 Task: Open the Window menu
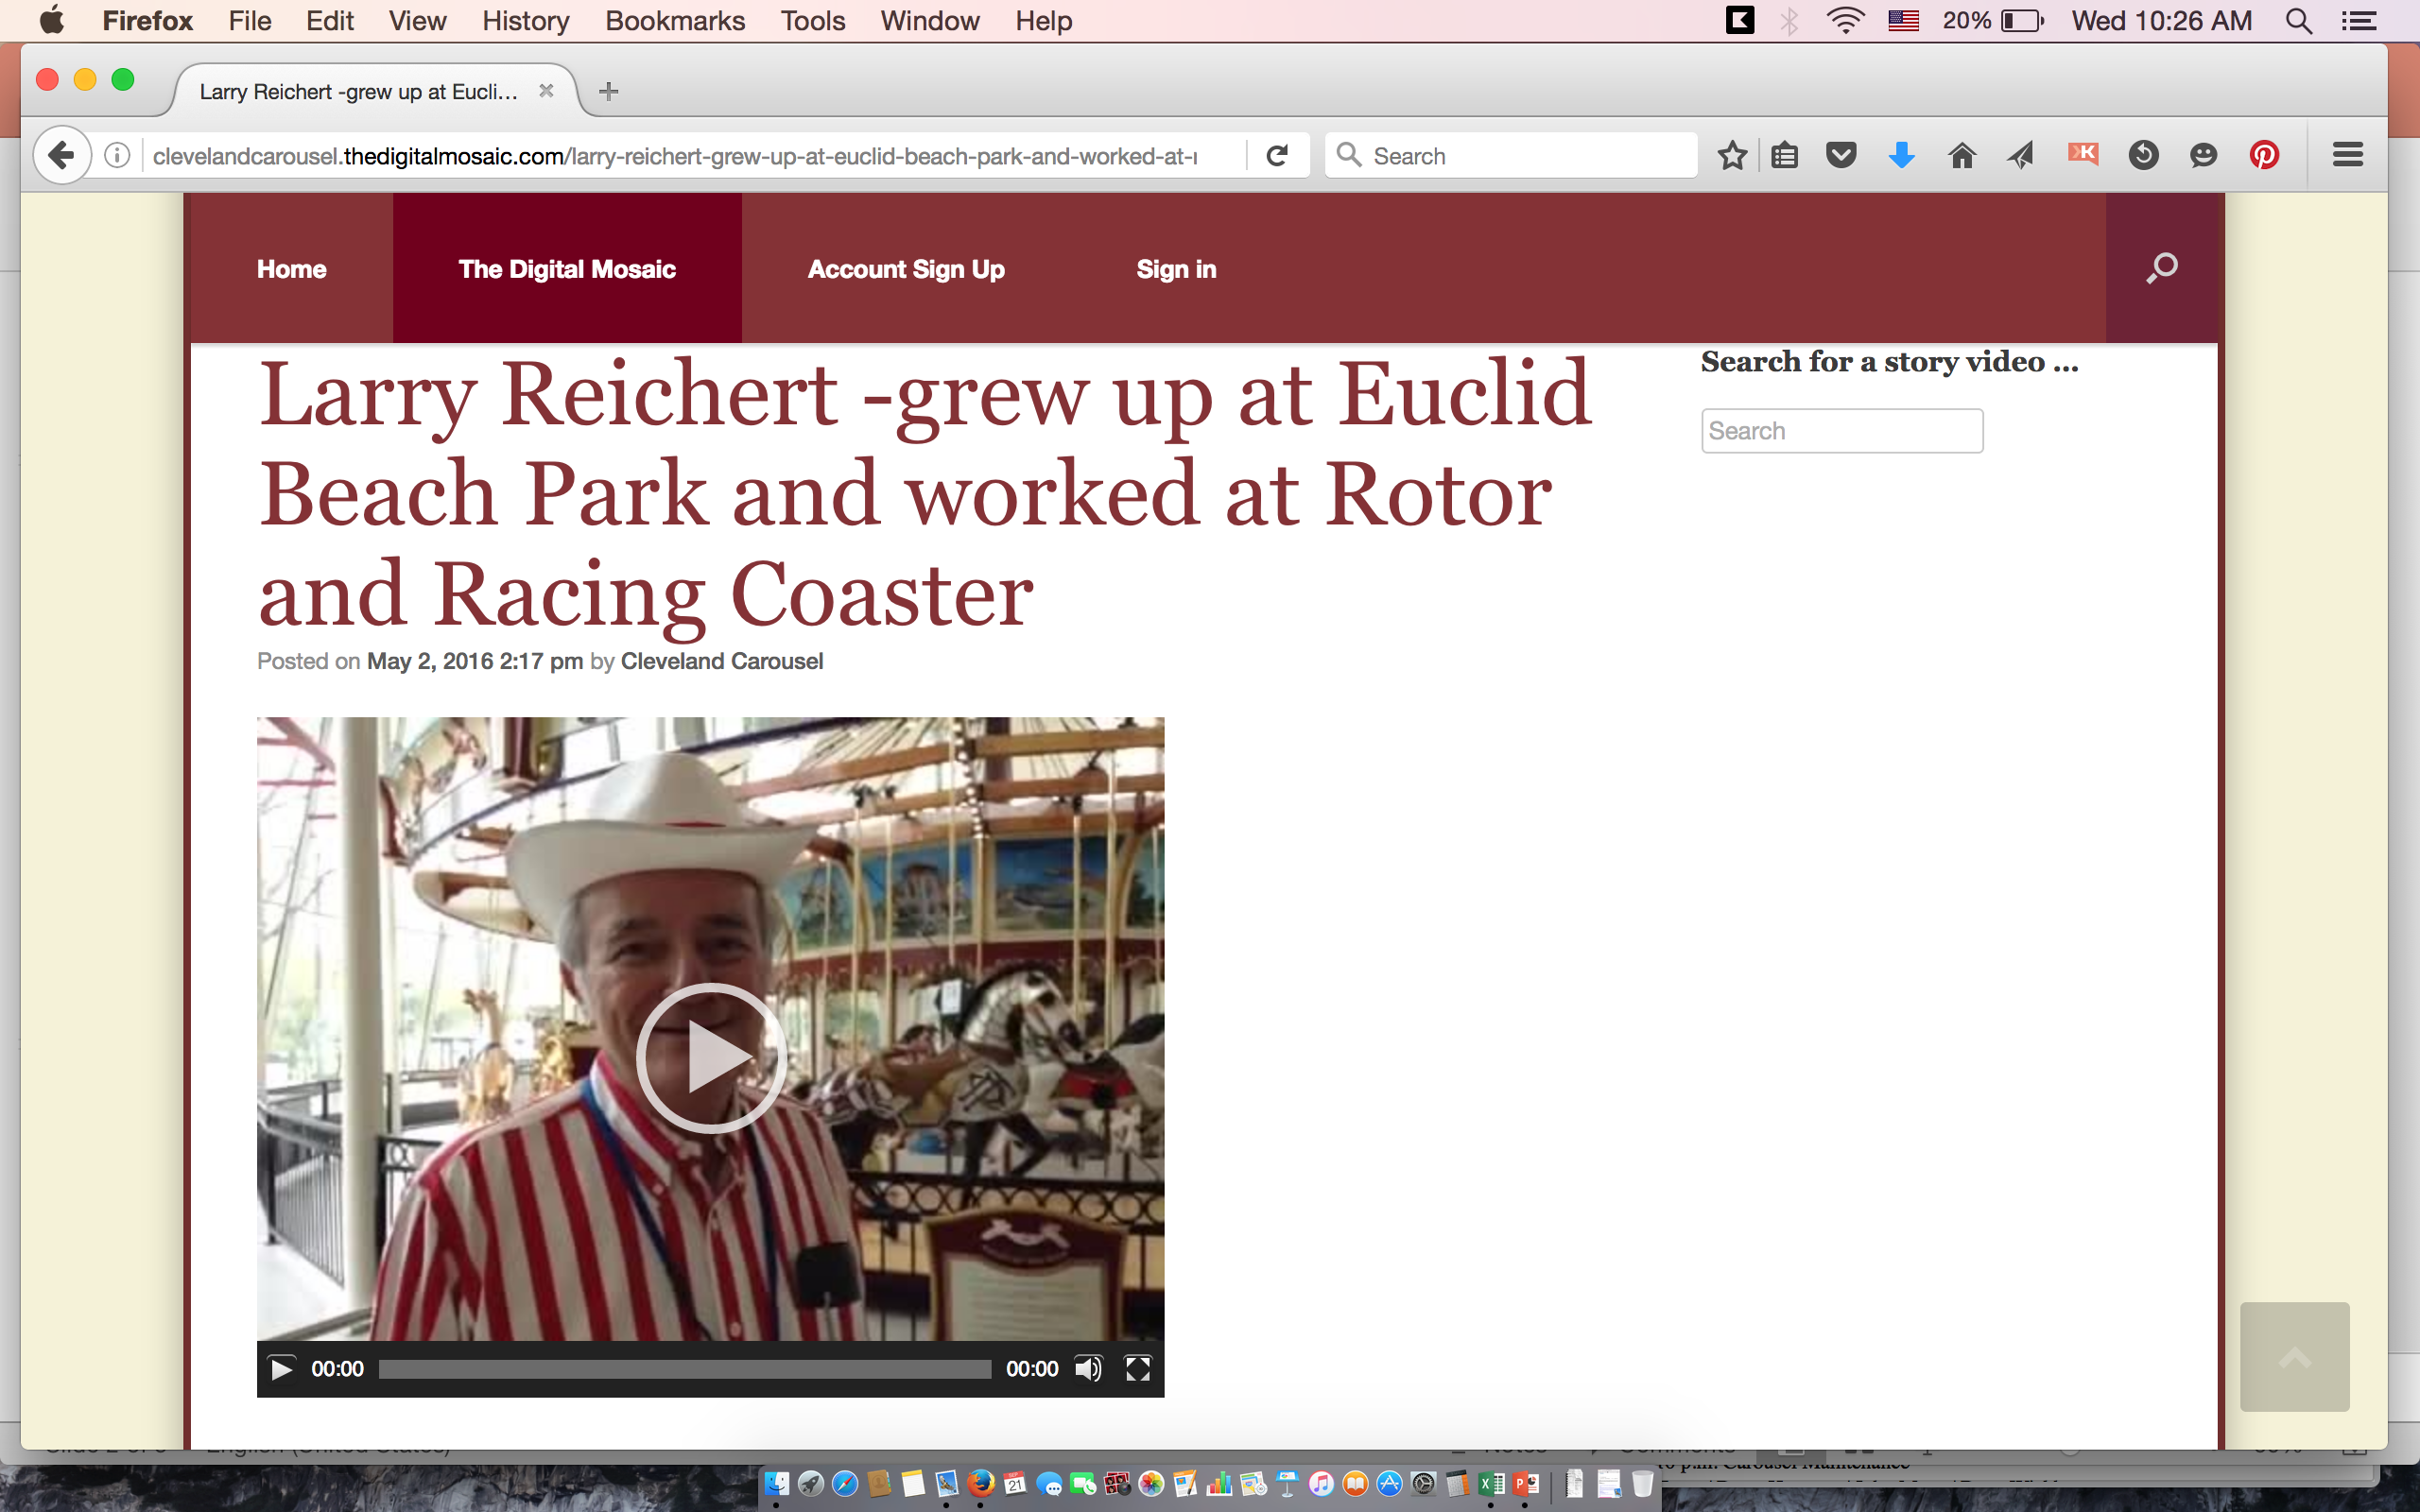click(929, 21)
